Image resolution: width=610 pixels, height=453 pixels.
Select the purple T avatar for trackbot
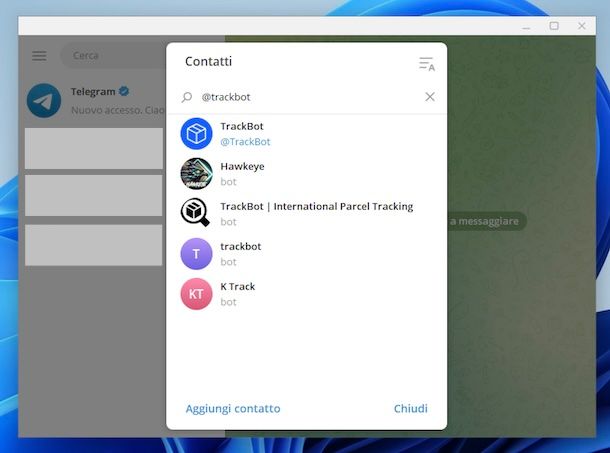(x=196, y=254)
